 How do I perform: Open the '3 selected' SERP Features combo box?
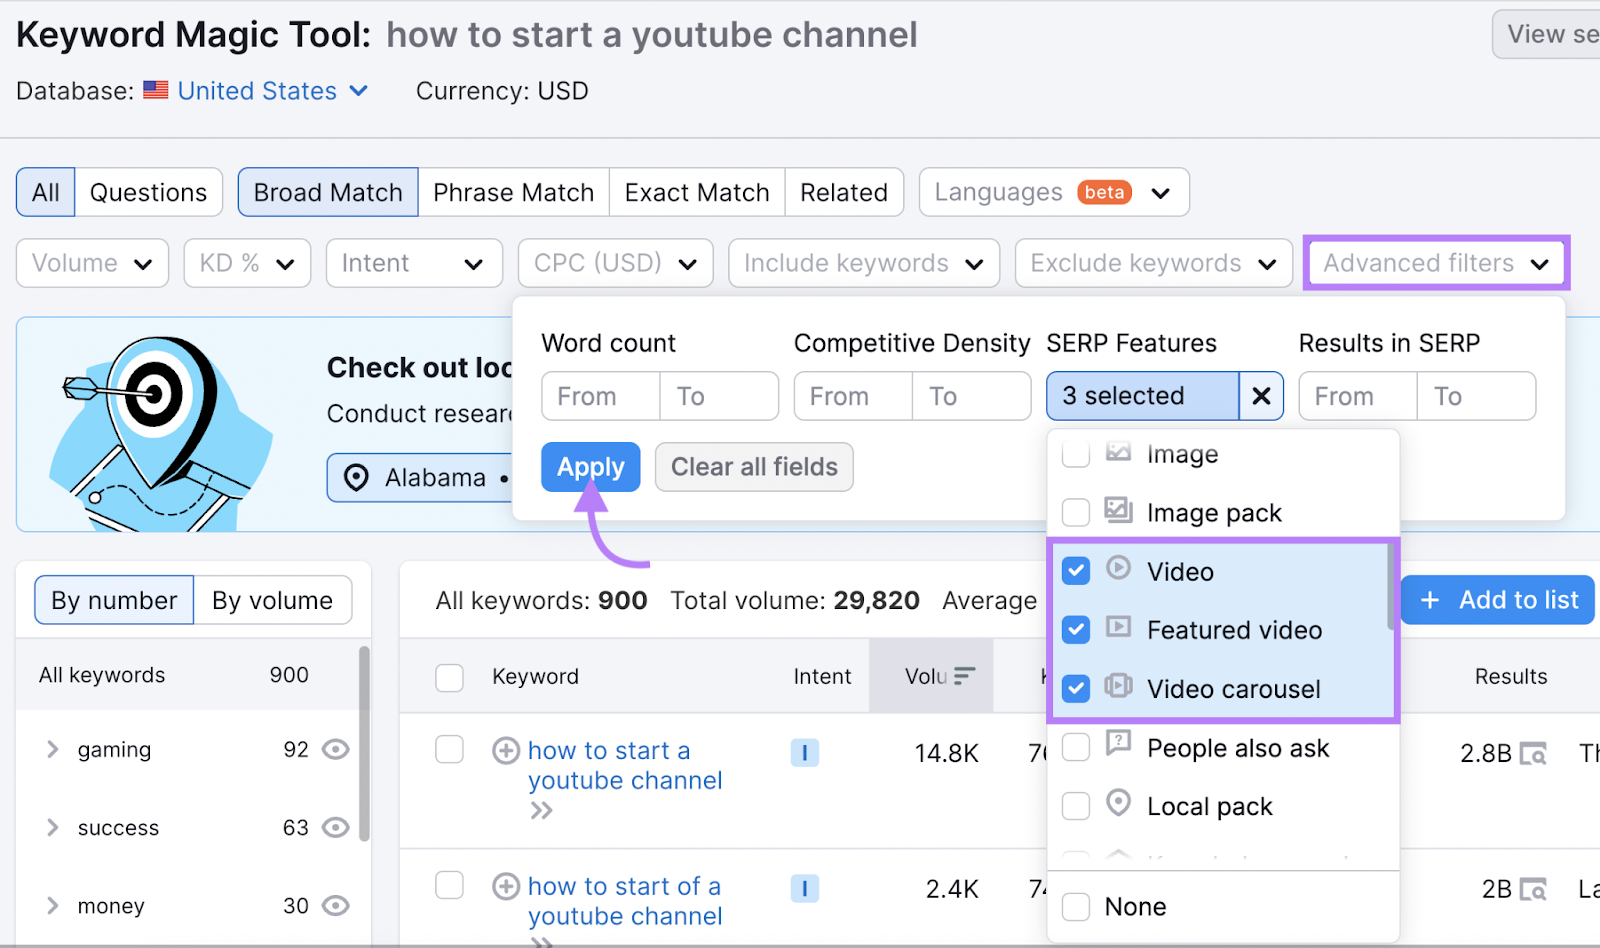pos(1143,396)
